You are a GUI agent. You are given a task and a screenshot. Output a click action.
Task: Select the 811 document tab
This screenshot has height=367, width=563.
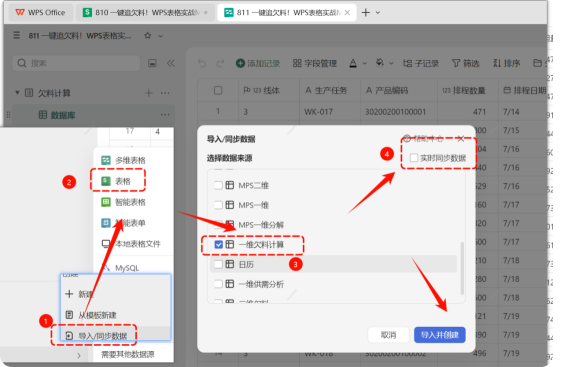pyautogui.click(x=287, y=13)
